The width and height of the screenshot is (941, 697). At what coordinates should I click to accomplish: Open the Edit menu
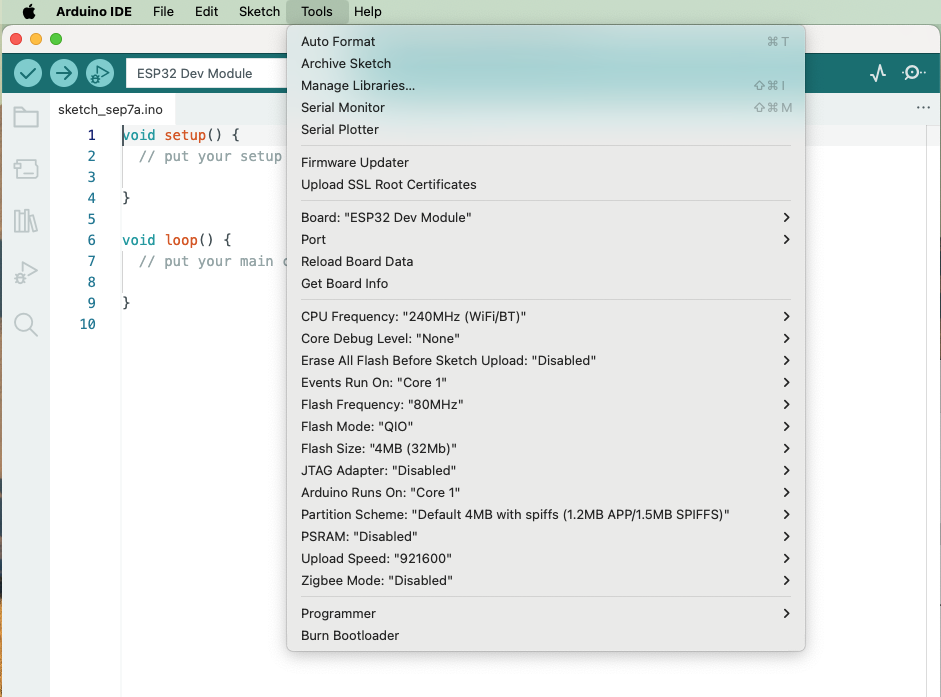pos(206,11)
